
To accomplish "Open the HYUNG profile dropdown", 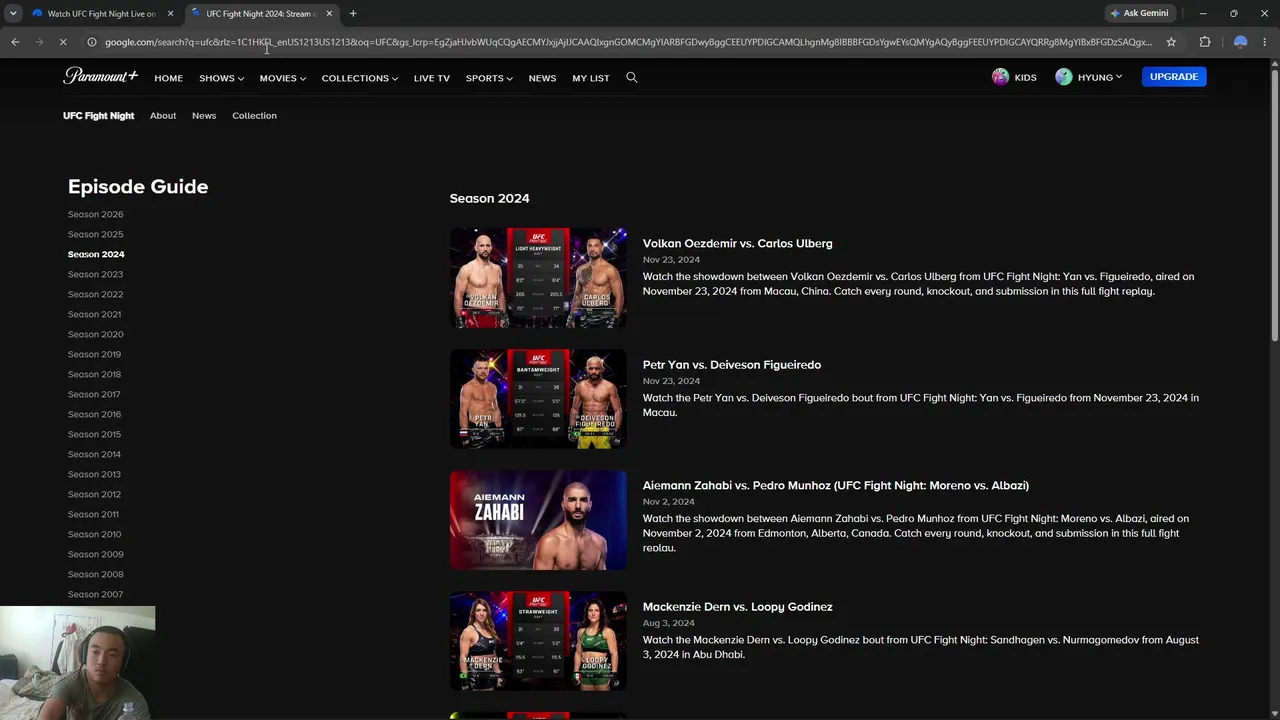I will point(1088,77).
